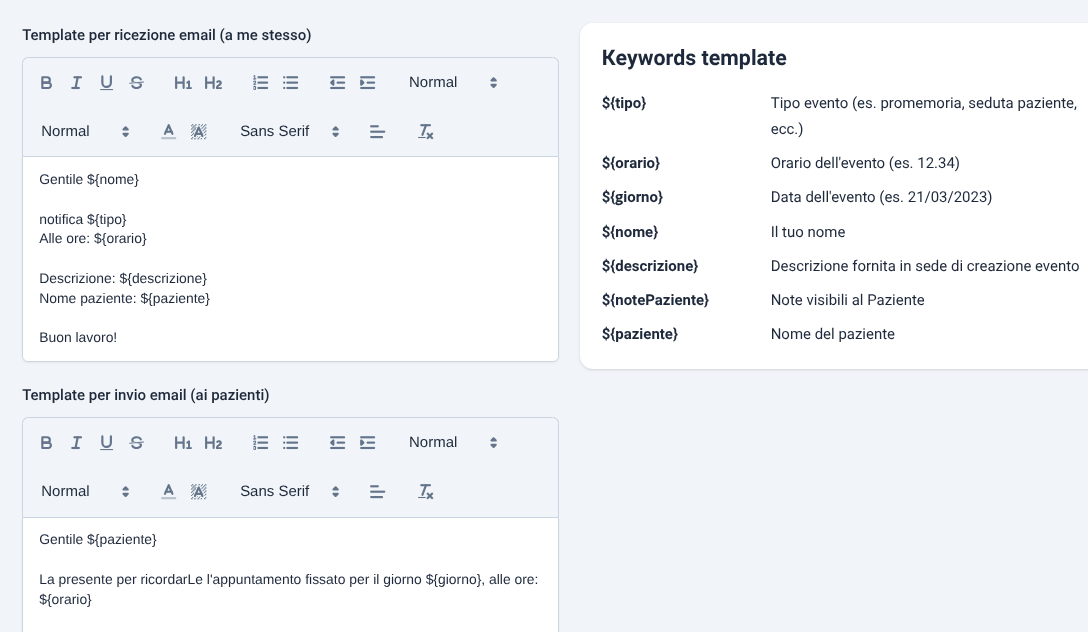Click the Gentile ${paziente} line in invio template

tap(98, 539)
